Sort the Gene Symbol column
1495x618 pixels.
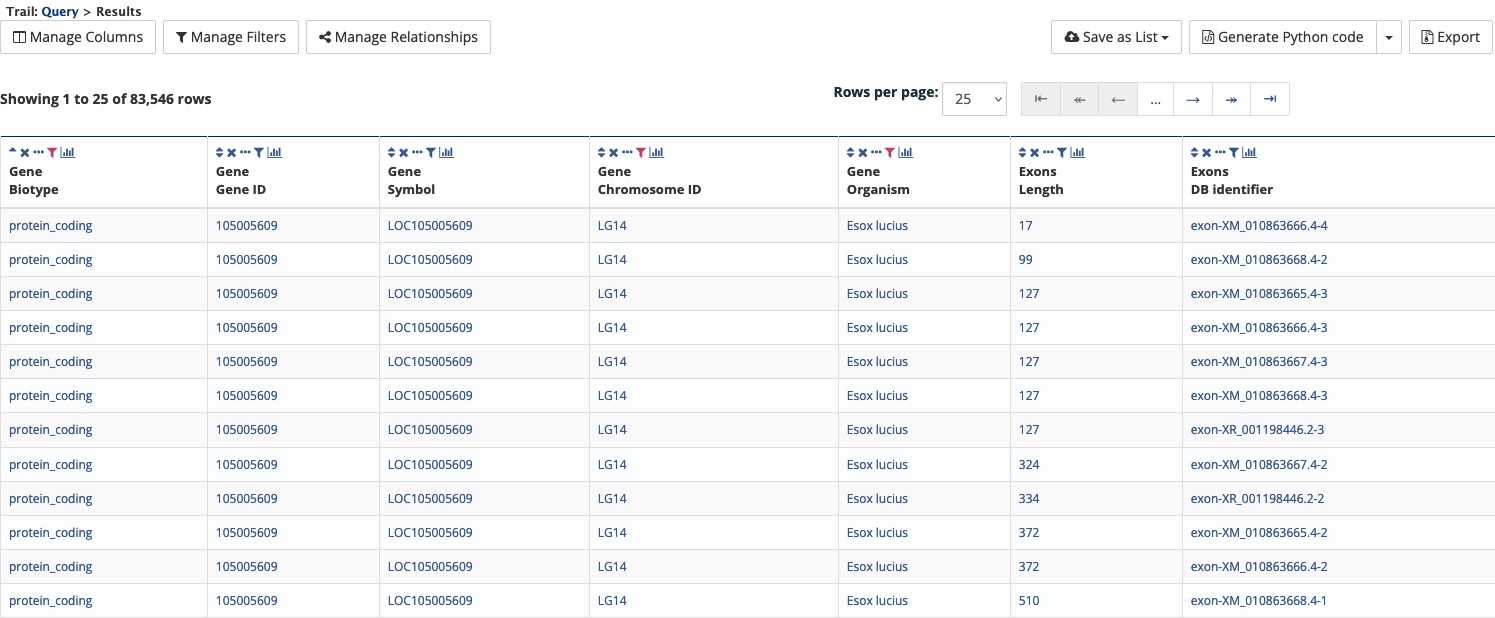pyautogui.click(x=392, y=152)
